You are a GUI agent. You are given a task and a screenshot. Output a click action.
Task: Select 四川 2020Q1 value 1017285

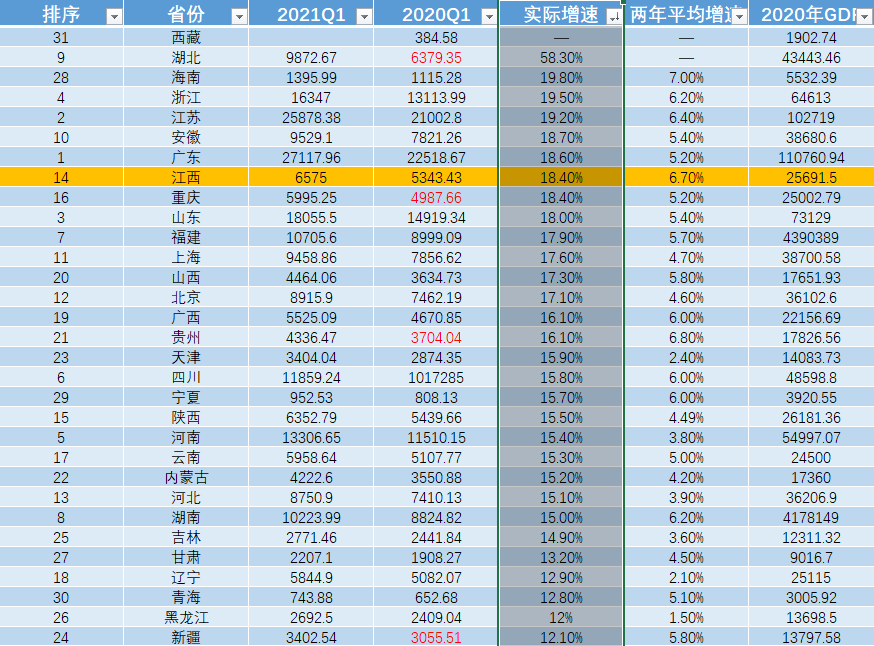tap(436, 377)
